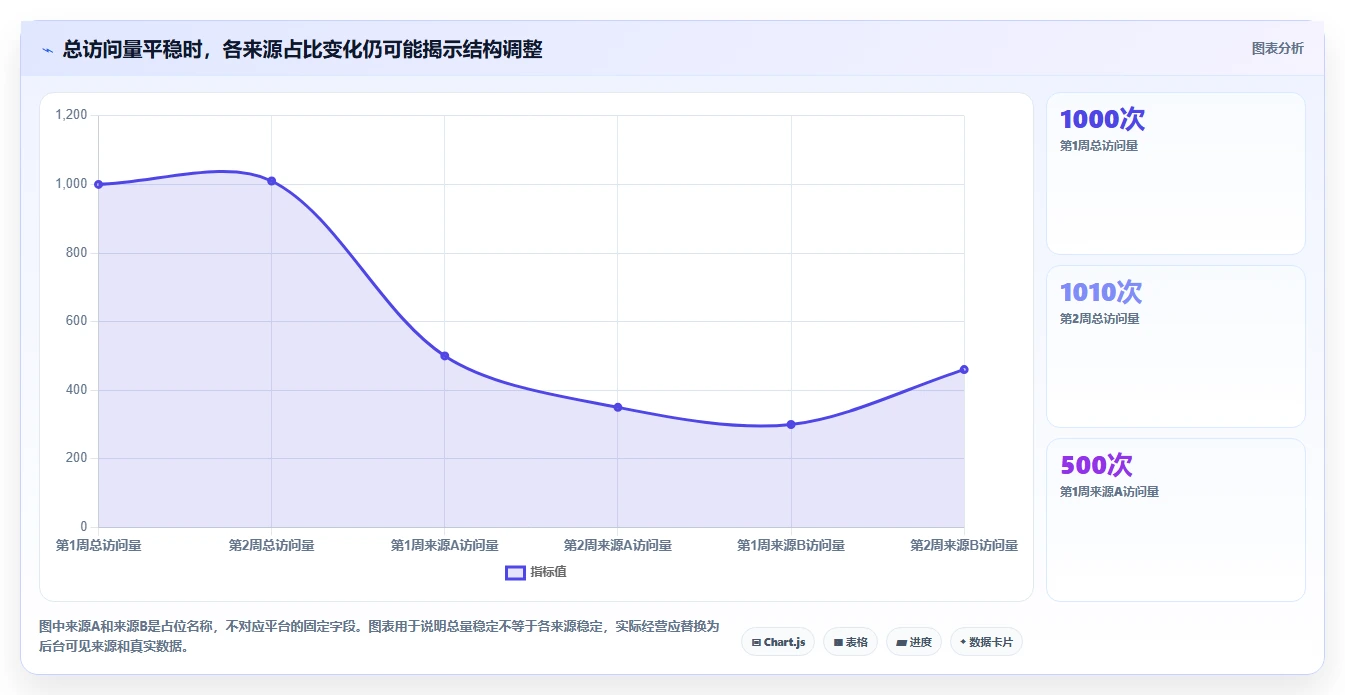Screen dimensions: 1345x695
Task: Click the y-axis value 600
Action: [x=78, y=321]
